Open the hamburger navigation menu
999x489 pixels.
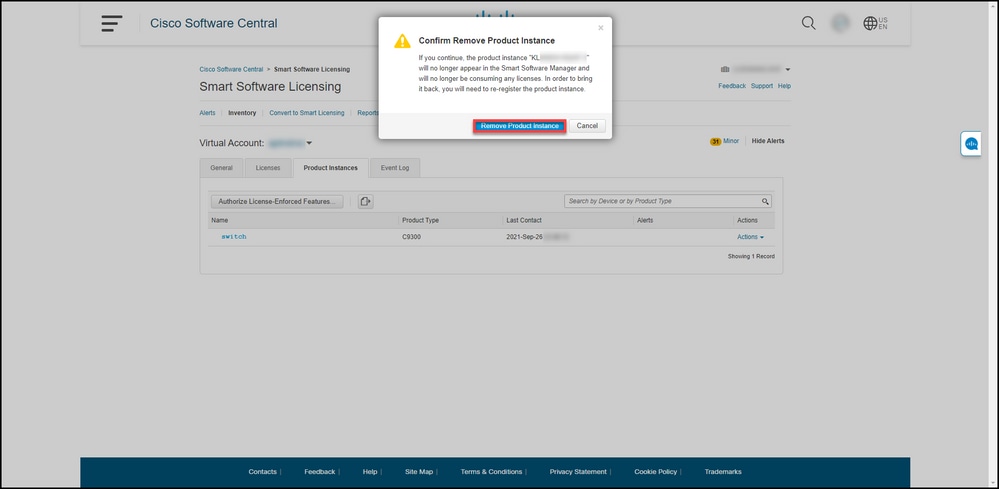pos(111,24)
